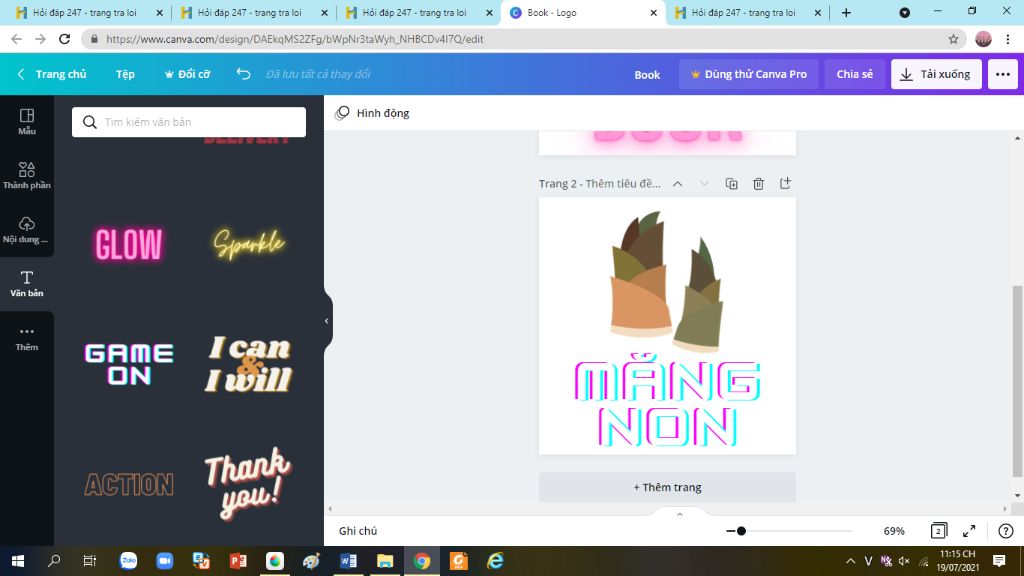This screenshot has width=1024, height=576.
Task: Add the GAME ON text style
Action: [129, 364]
